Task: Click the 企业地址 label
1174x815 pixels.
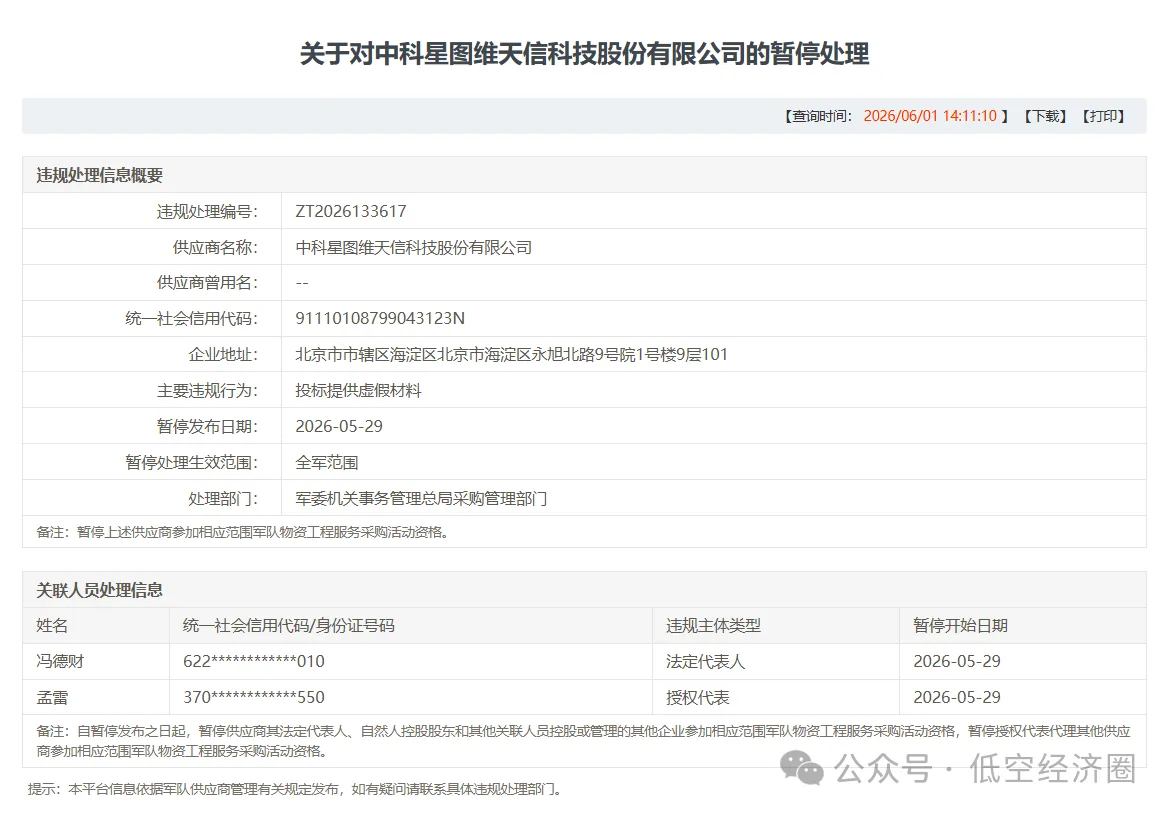Action: point(222,355)
